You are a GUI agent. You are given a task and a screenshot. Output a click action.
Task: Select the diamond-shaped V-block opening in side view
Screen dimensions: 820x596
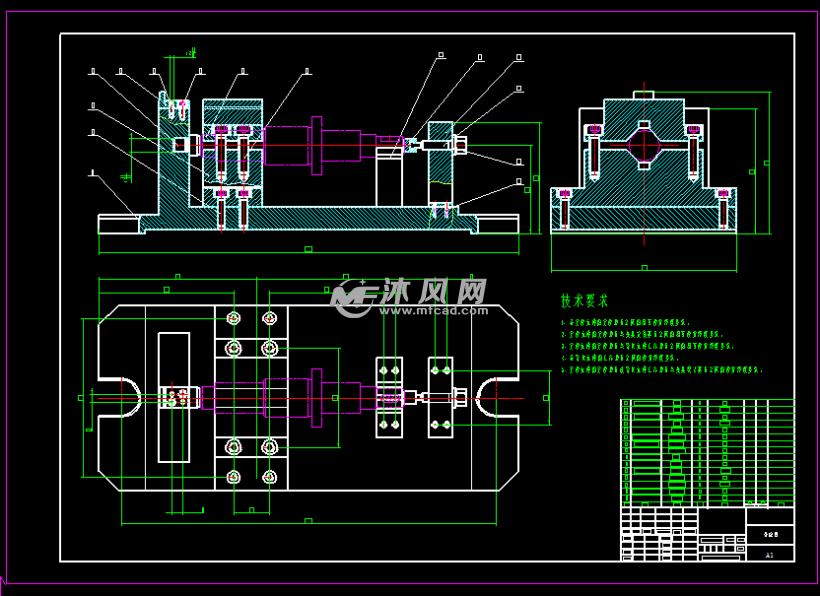pos(643,146)
